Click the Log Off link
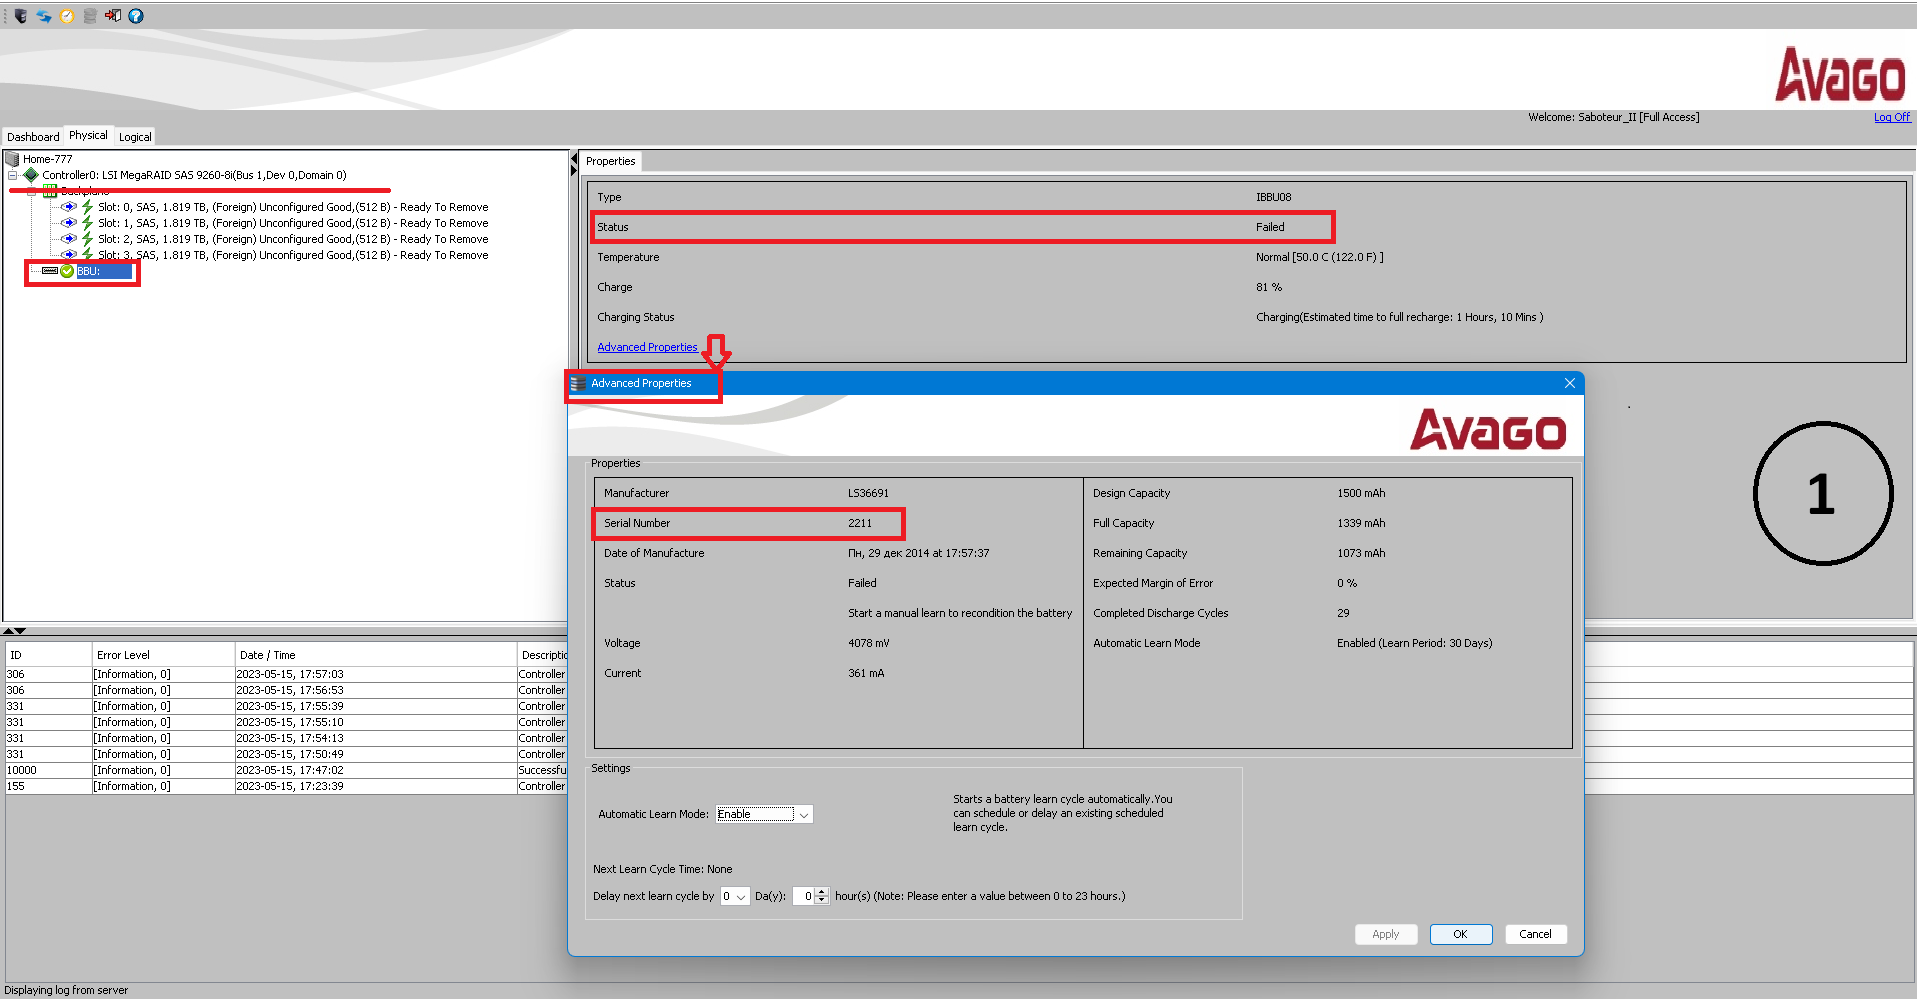Screen dimensions: 1917x999 (1891, 117)
